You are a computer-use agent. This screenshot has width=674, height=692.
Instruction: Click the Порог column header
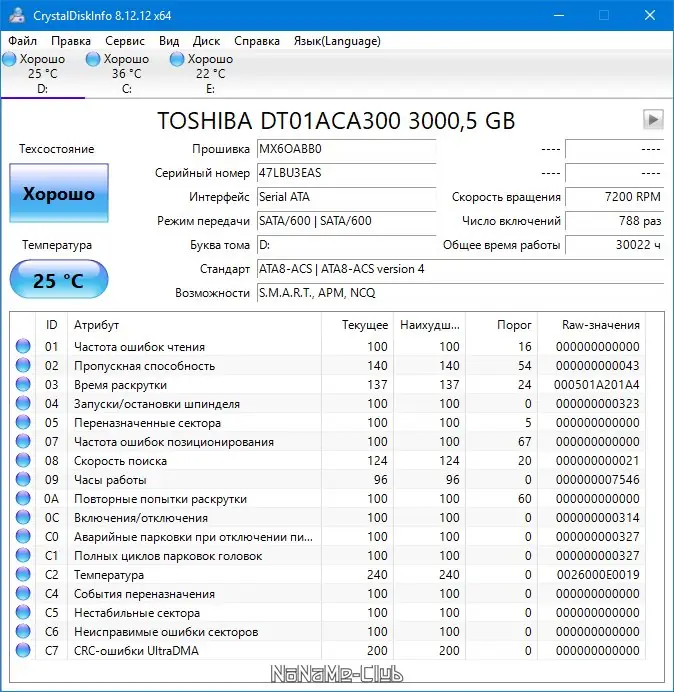pos(501,325)
